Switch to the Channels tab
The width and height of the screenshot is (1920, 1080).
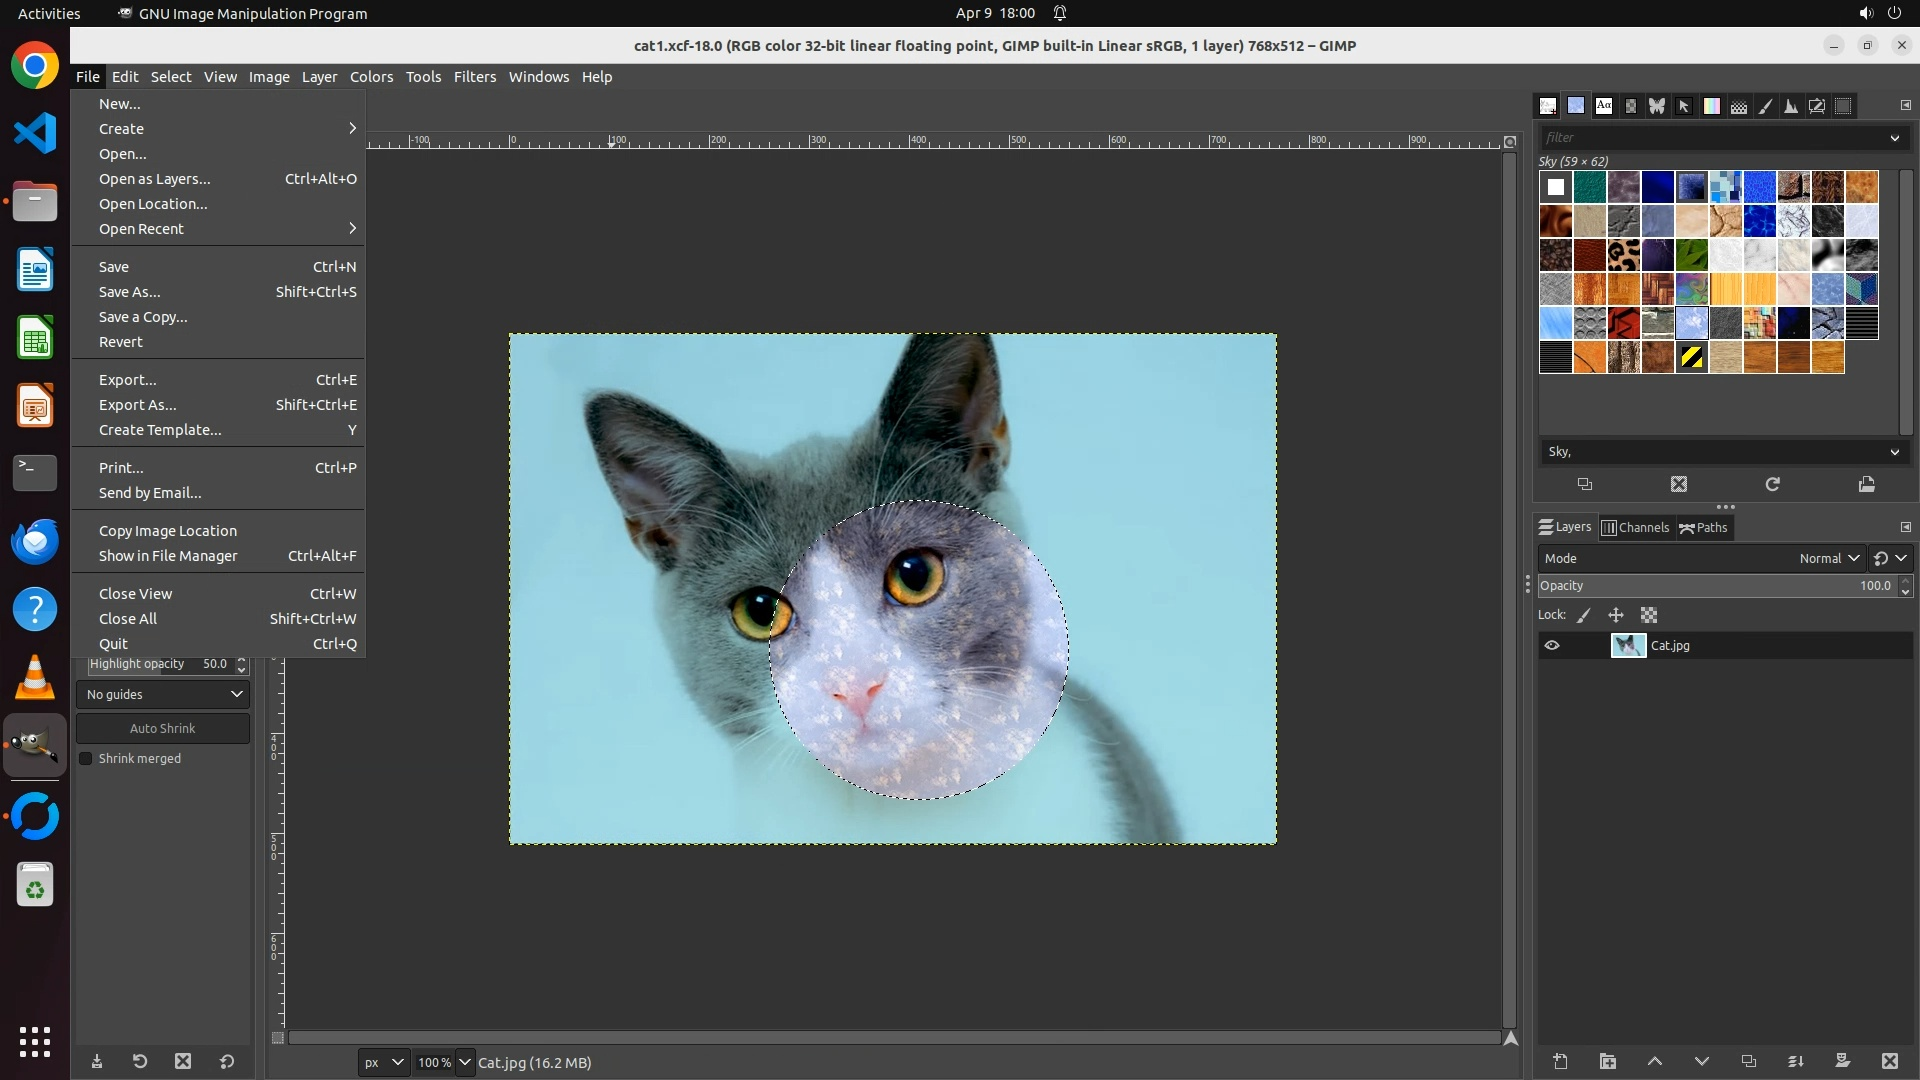click(1636, 528)
